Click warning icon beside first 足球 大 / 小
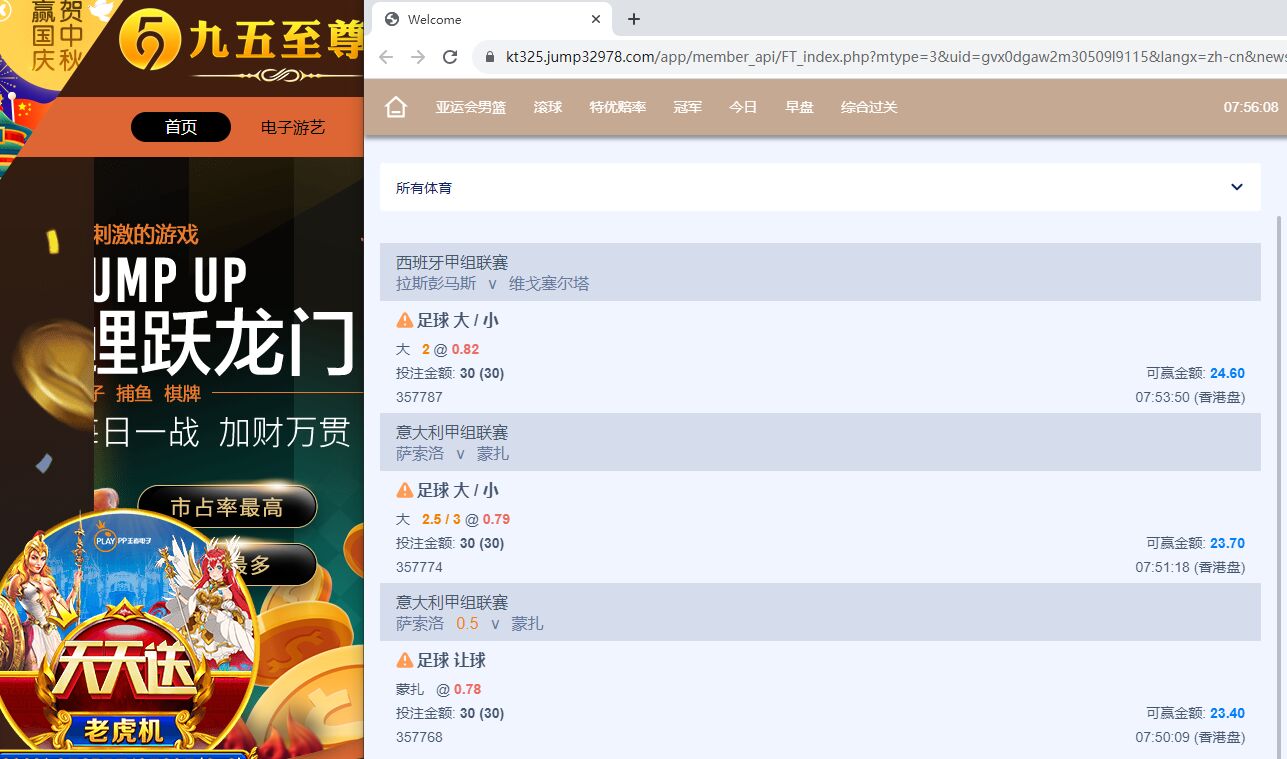The width and height of the screenshot is (1287, 759). click(x=405, y=320)
